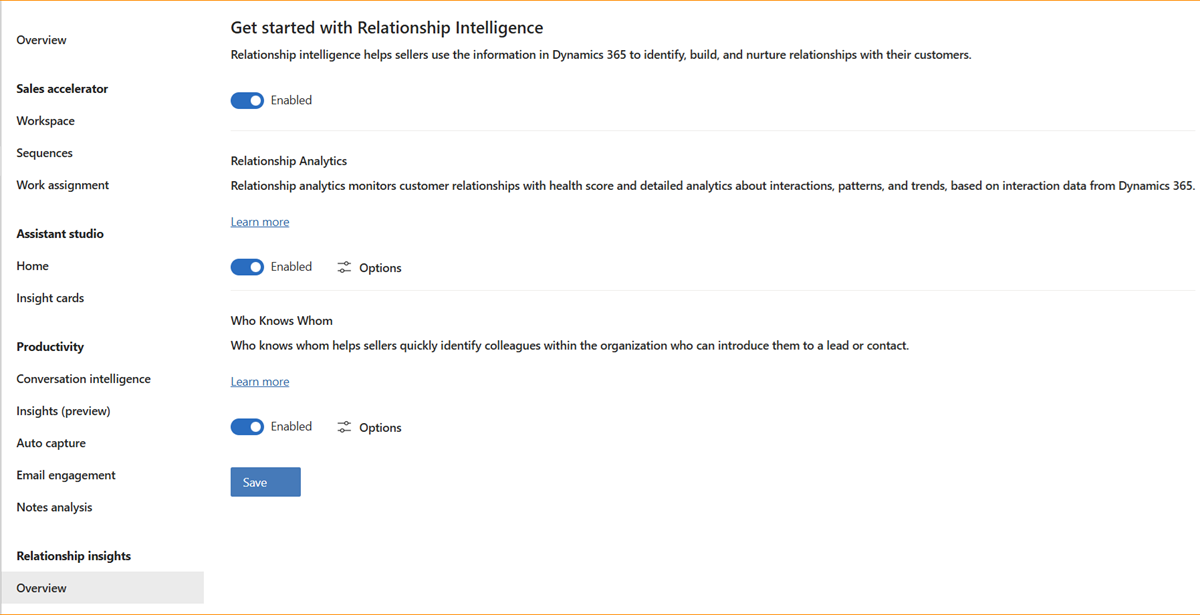The width and height of the screenshot is (1200, 615).
Task: Navigate to Sequences
Action: (x=44, y=152)
